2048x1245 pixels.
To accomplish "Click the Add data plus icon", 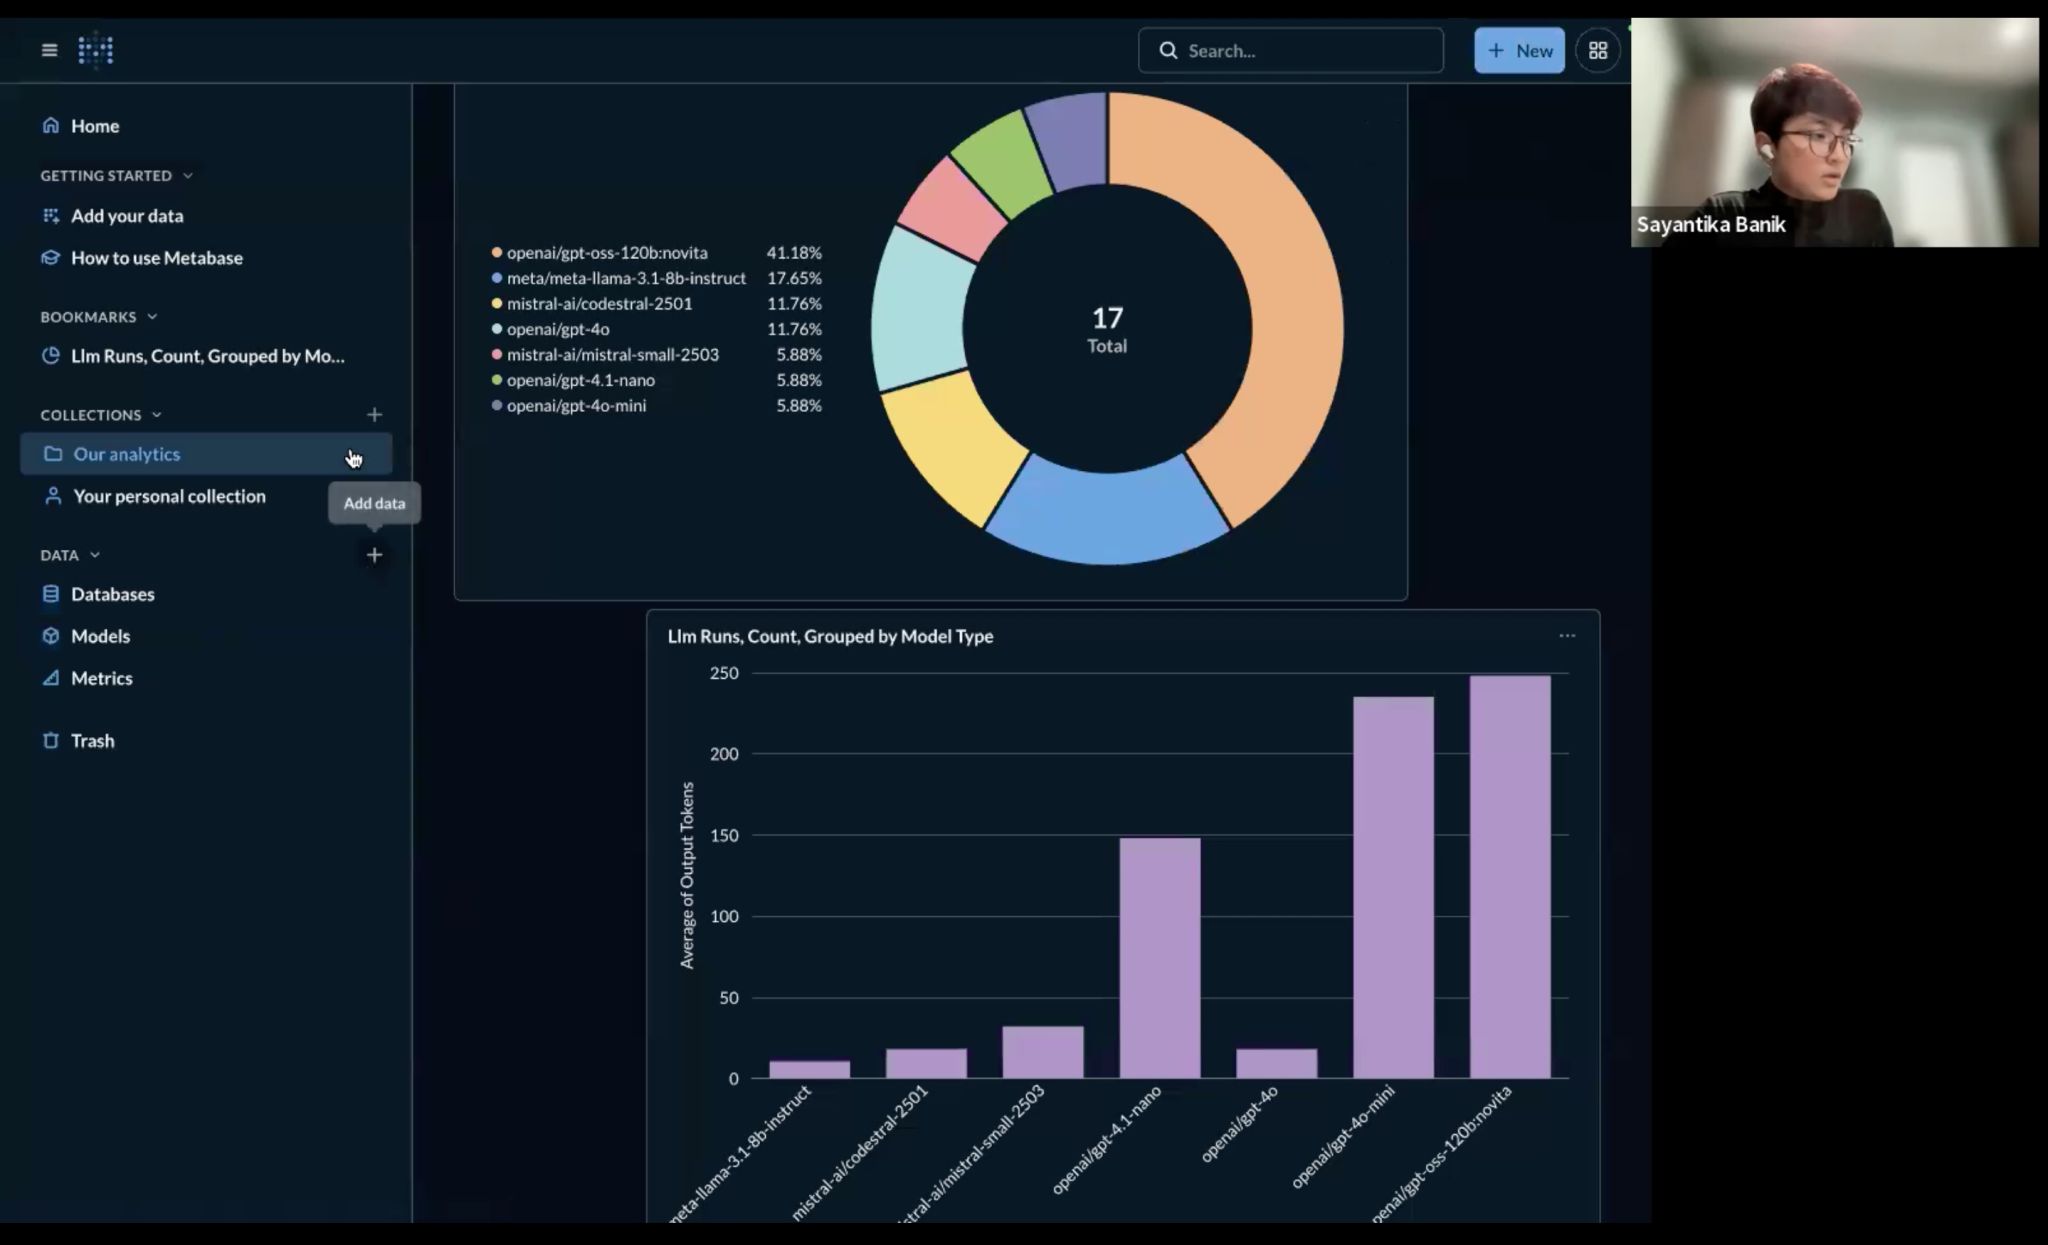I will pos(374,554).
